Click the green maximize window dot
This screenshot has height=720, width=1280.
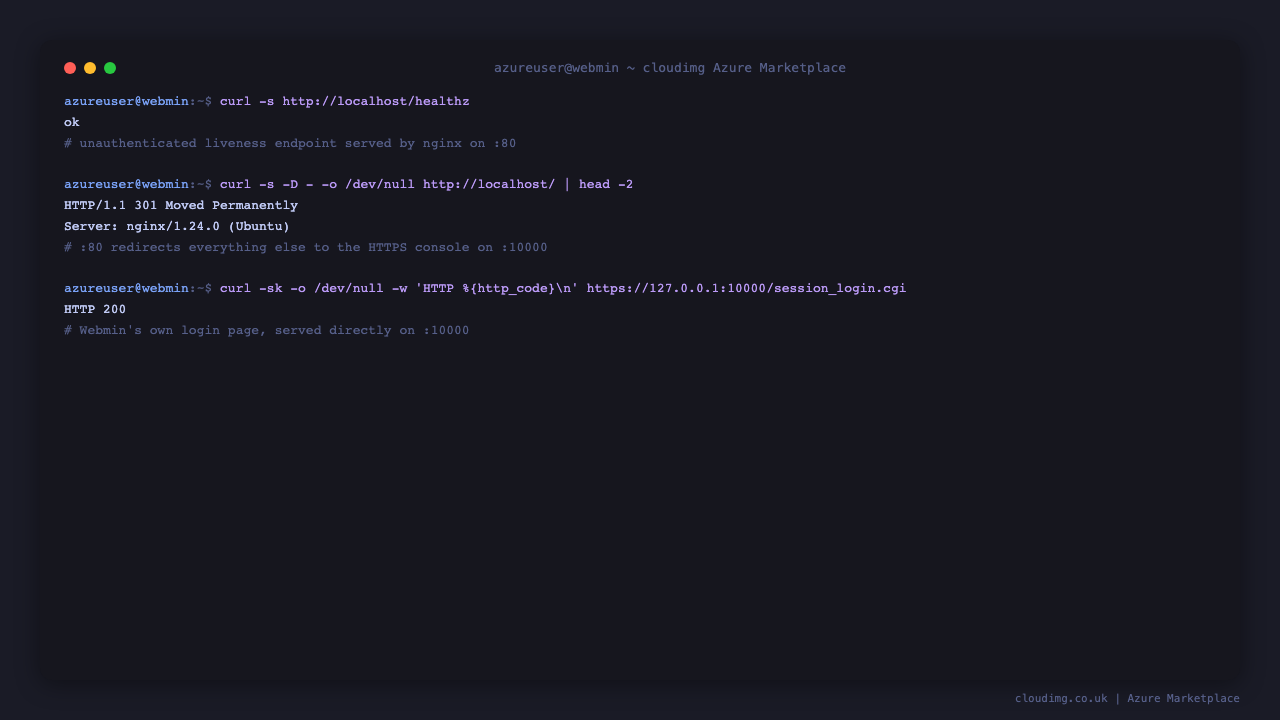[110, 68]
